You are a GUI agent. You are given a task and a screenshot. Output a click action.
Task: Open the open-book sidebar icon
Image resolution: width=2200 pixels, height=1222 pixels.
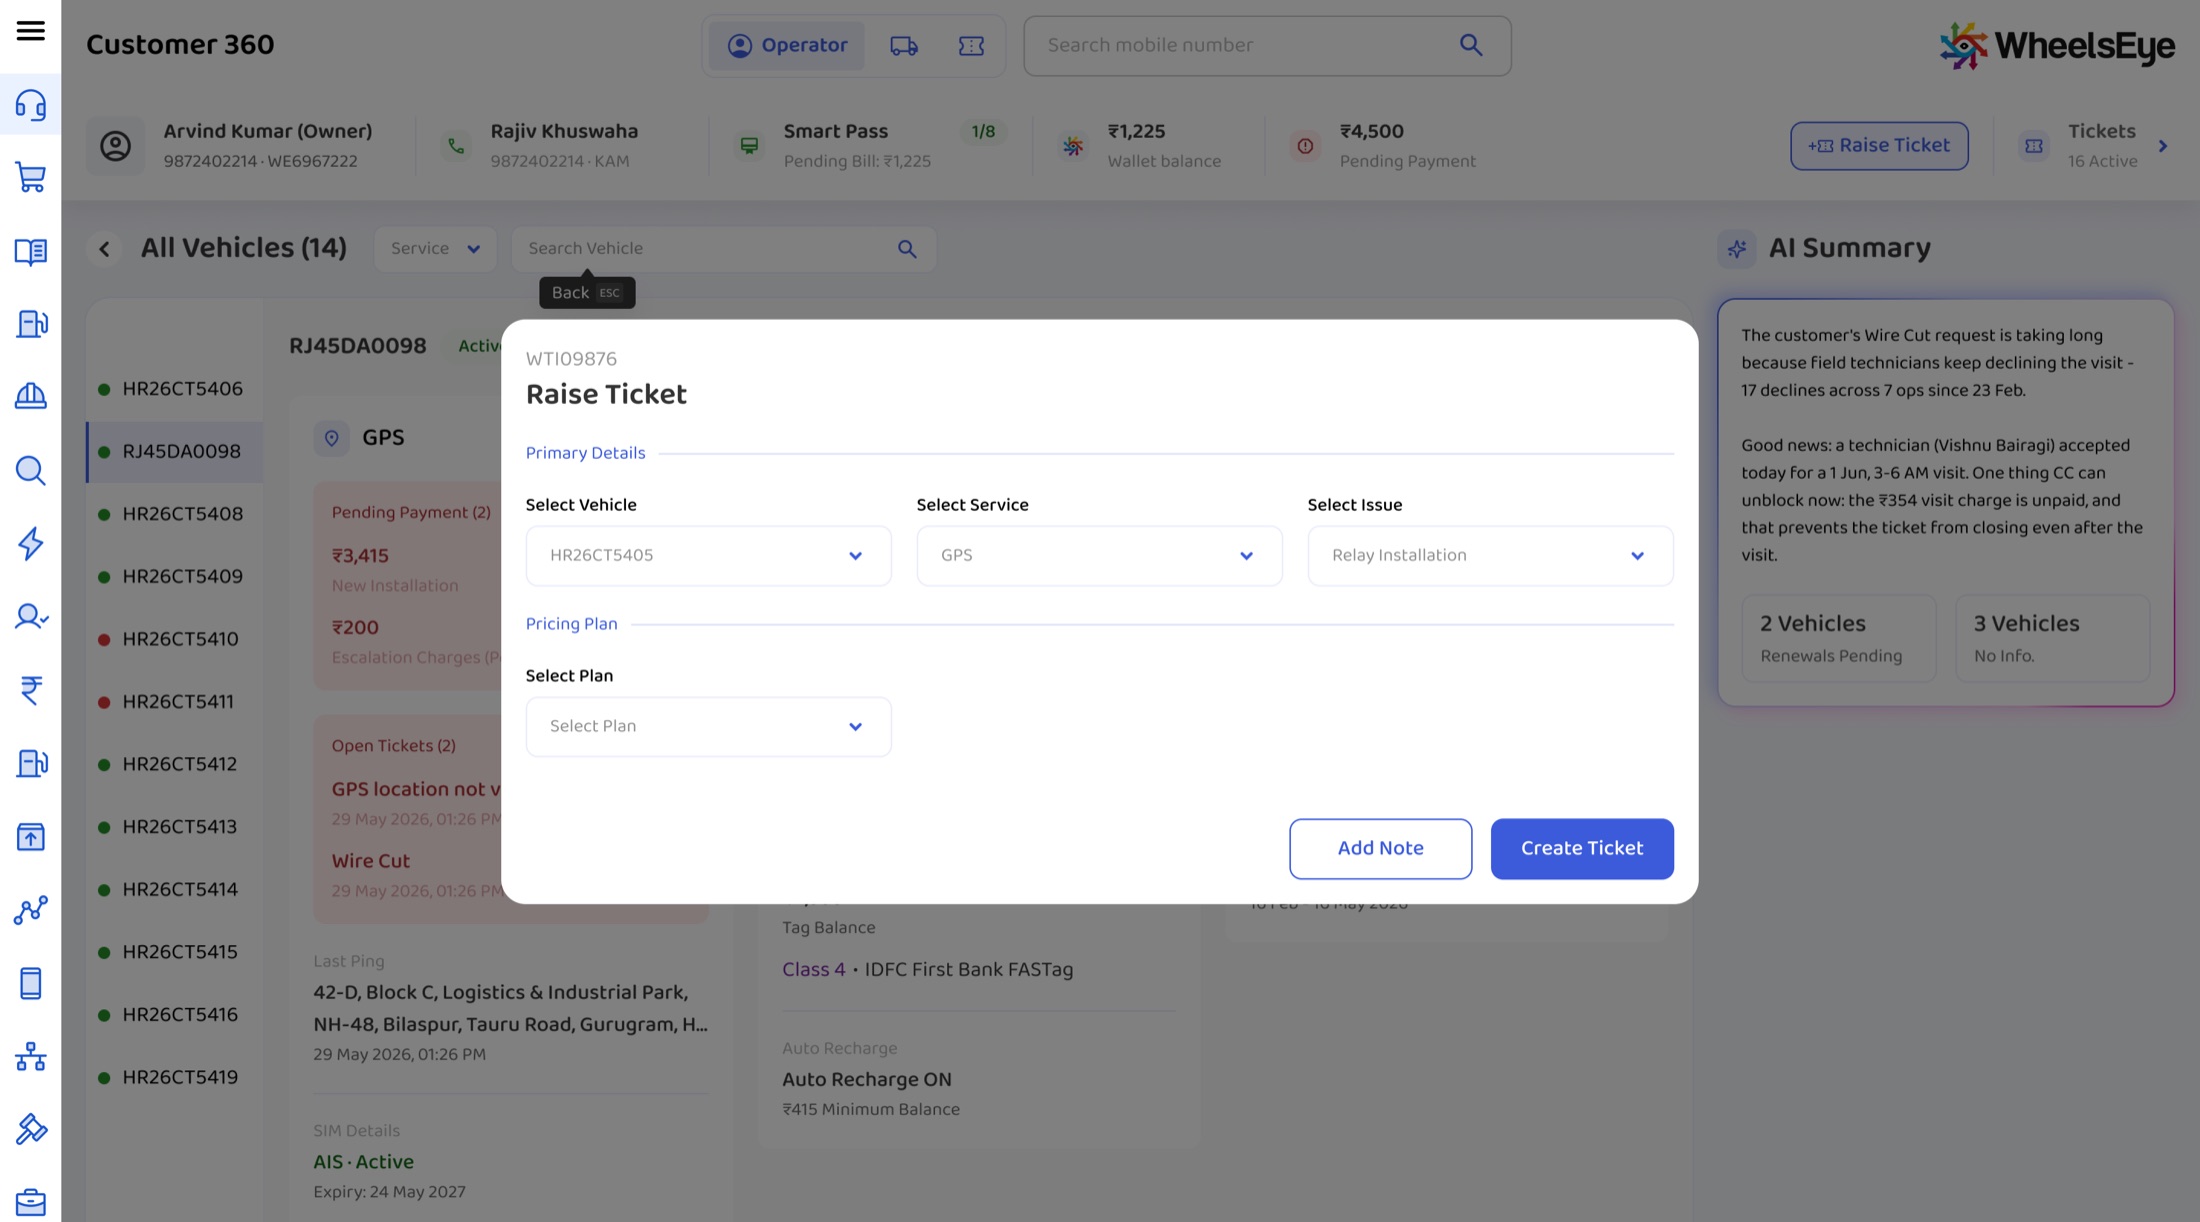[30, 251]
